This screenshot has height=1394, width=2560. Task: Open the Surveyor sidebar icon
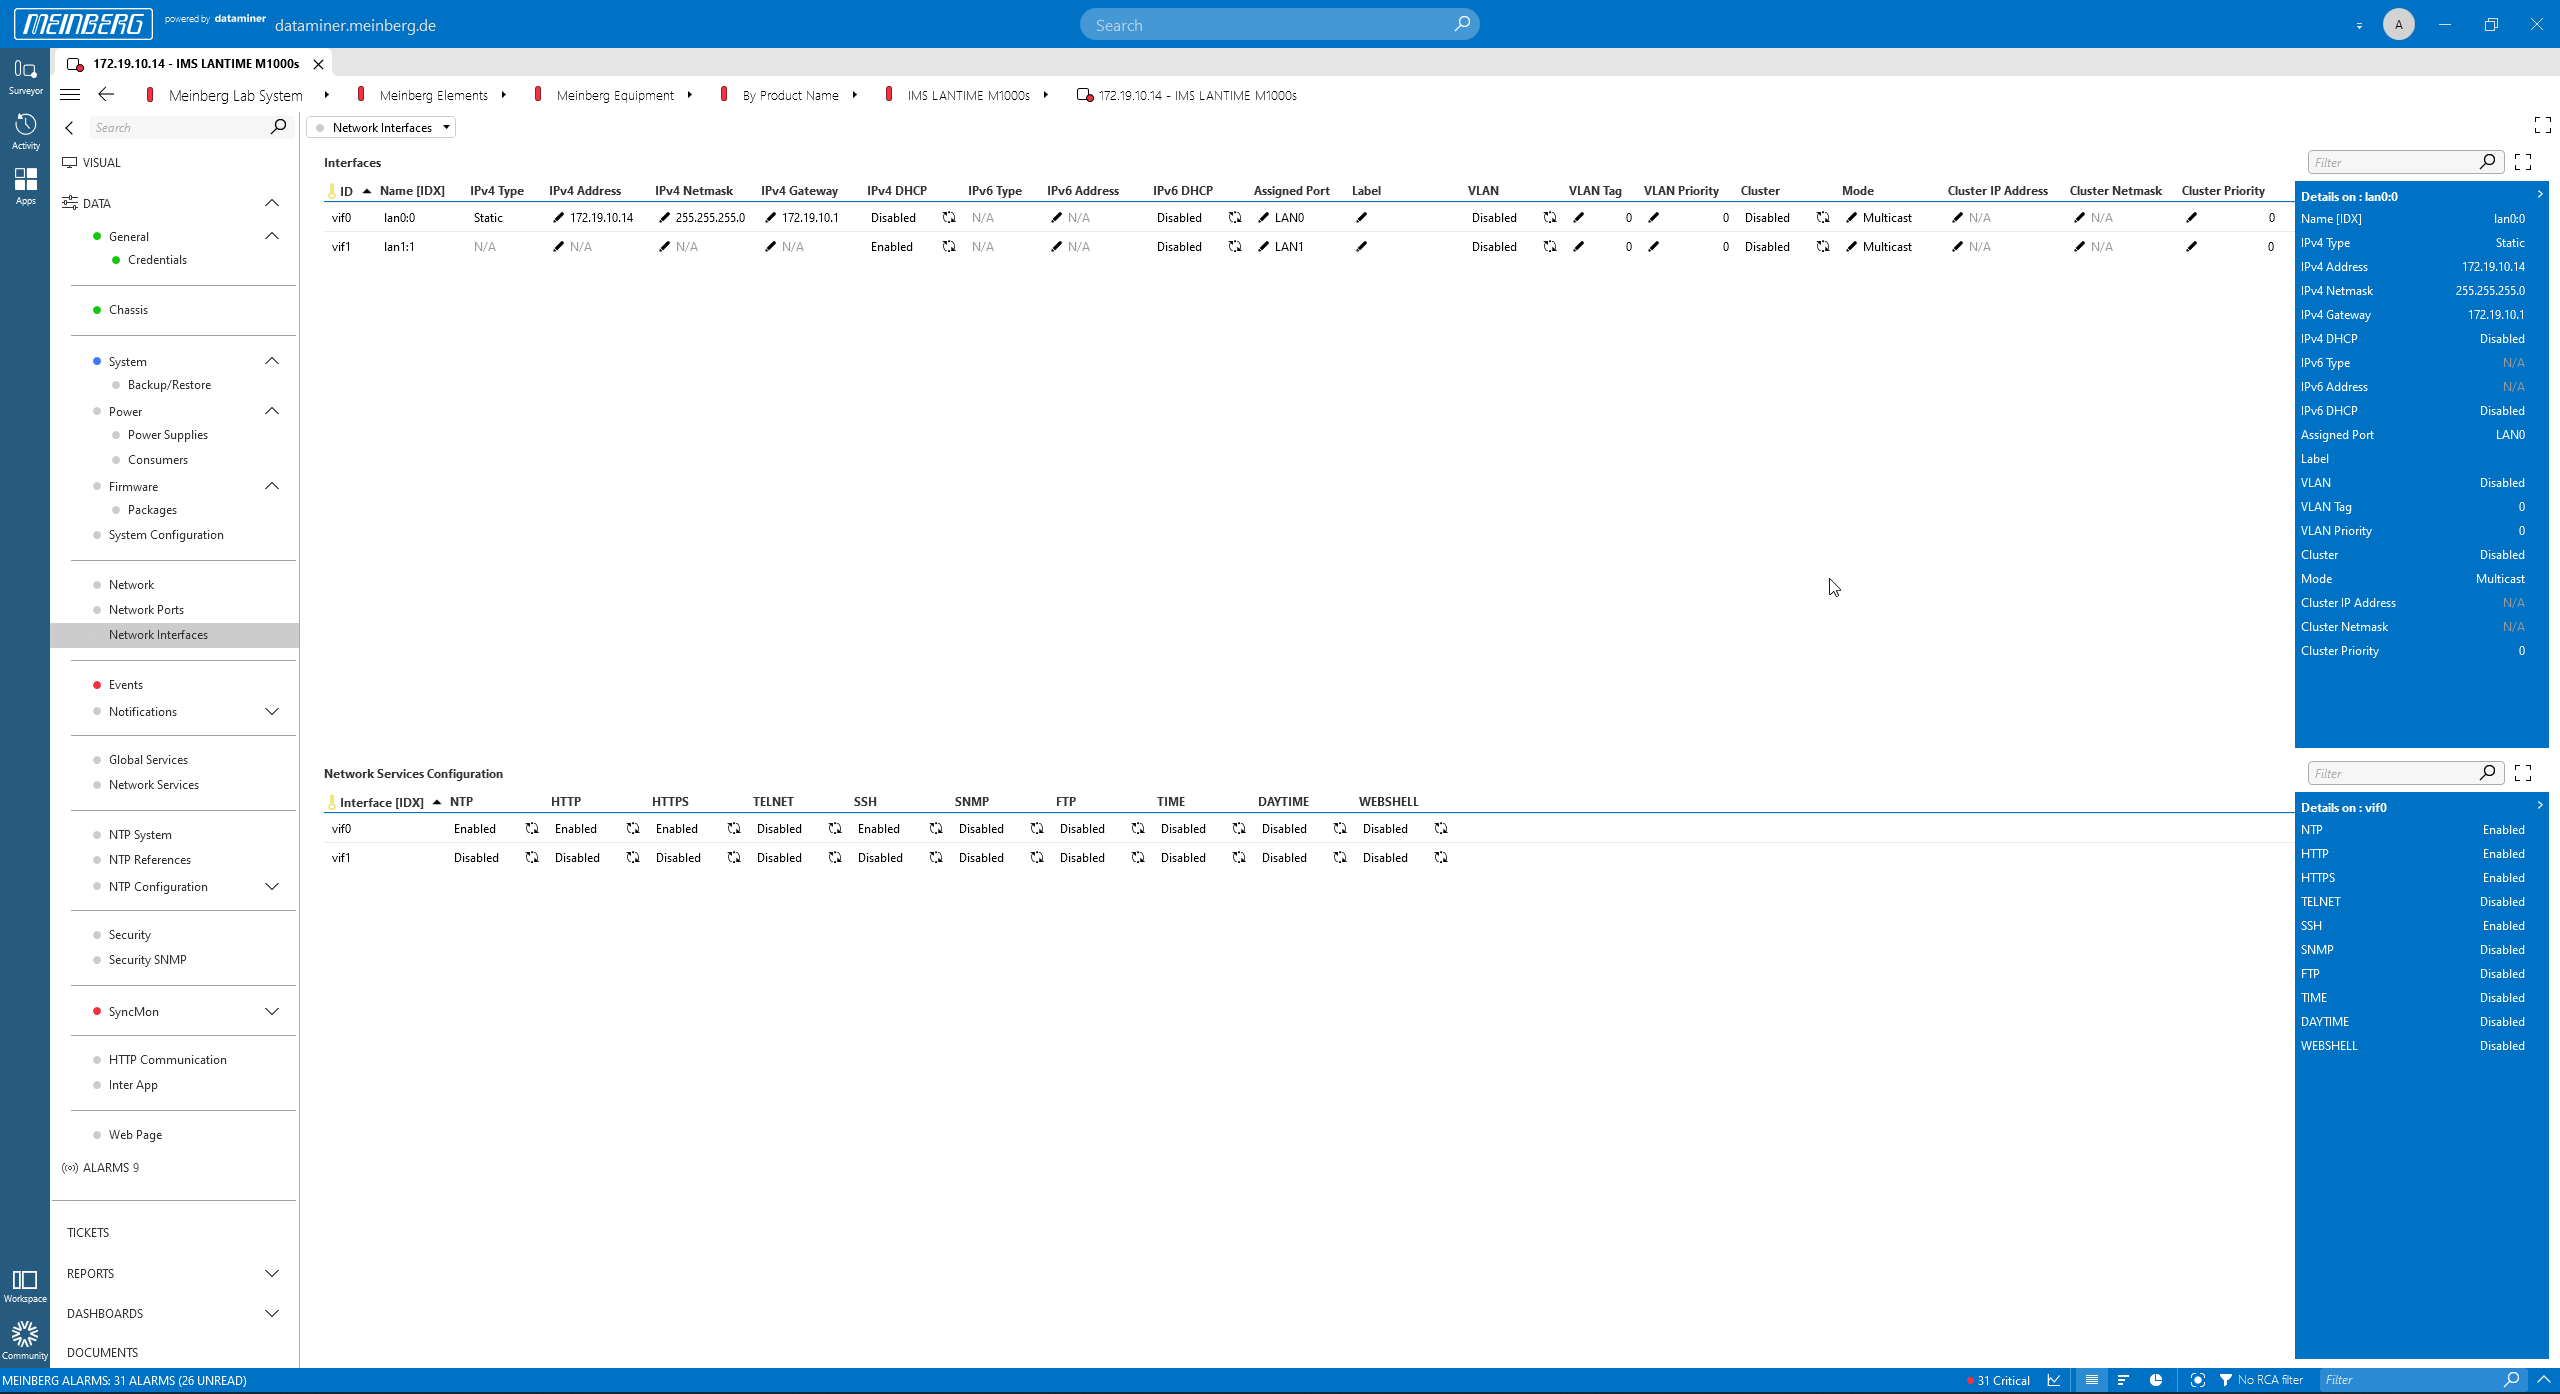25,76
